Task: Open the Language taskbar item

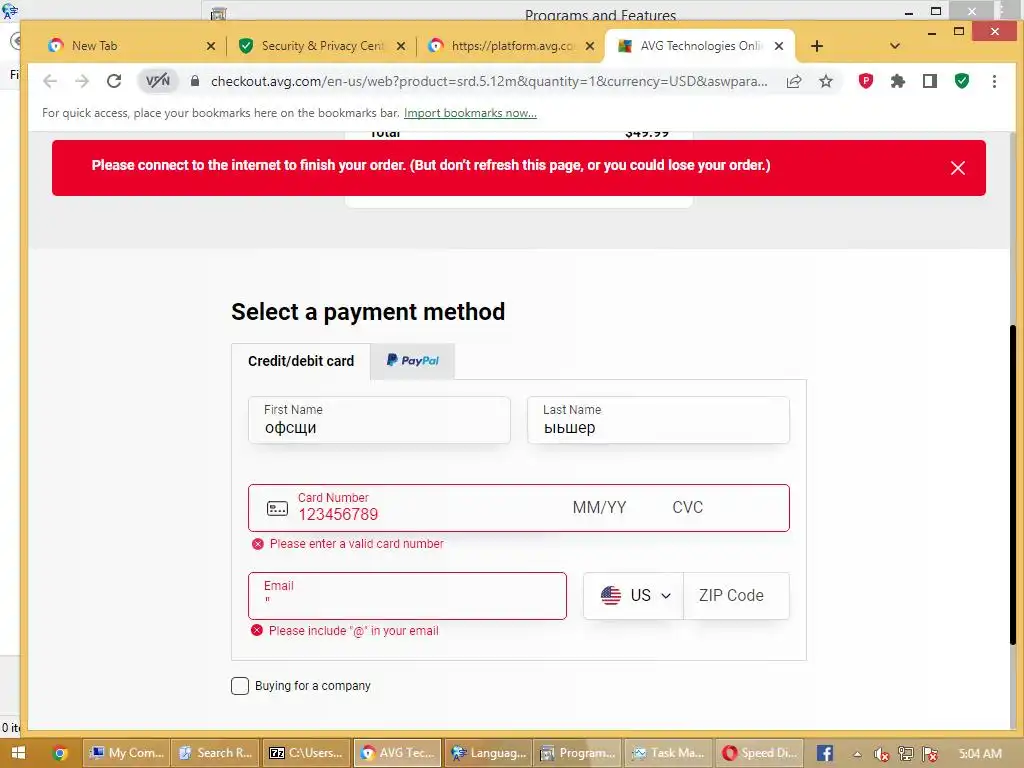Action: tap(488, 753)
